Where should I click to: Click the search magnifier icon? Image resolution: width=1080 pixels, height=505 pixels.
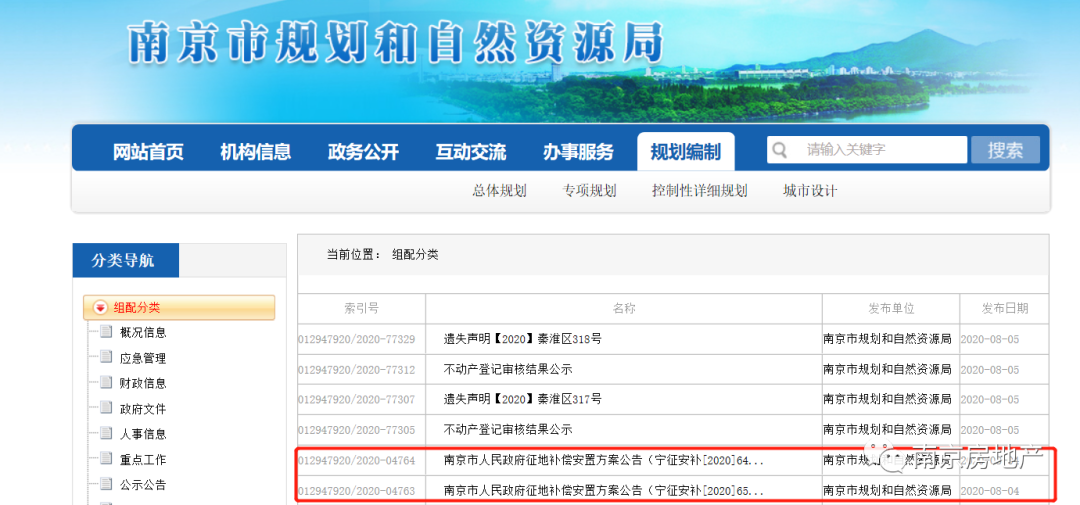pyautogui.click(x=780, y=150)
